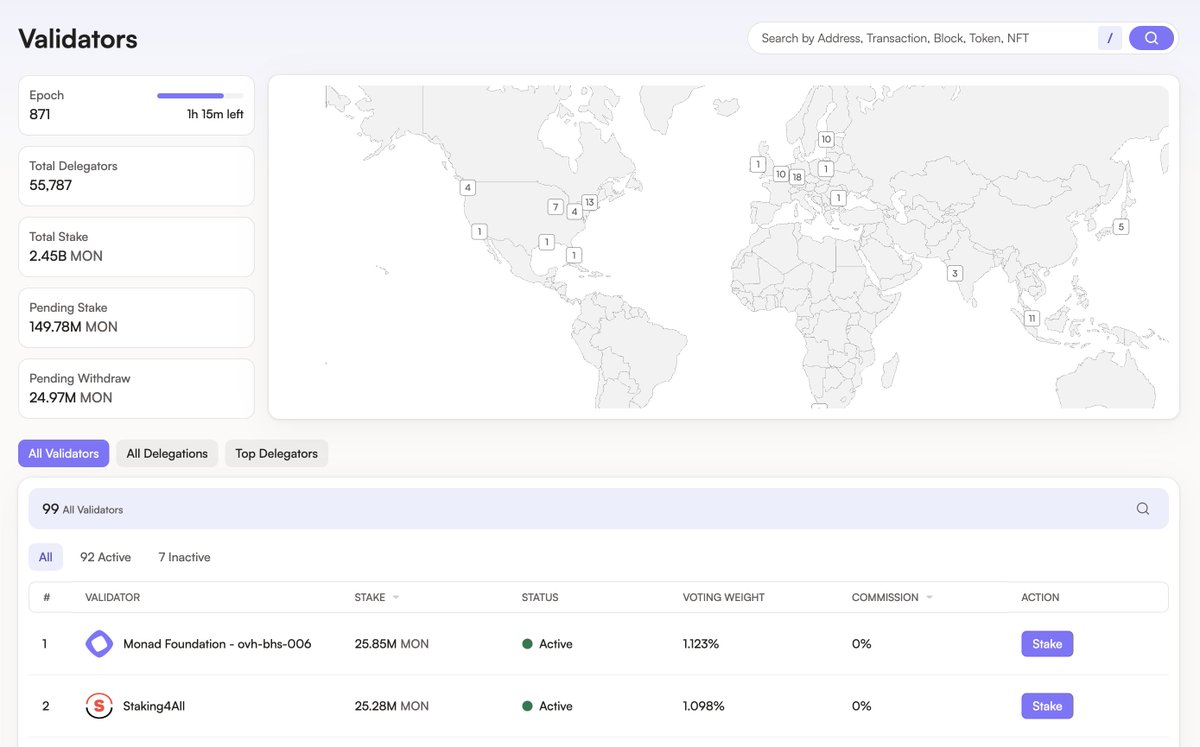
Task: Stake with Monad Foundation - ovh-bhs-006
Action: point(1047,644)
